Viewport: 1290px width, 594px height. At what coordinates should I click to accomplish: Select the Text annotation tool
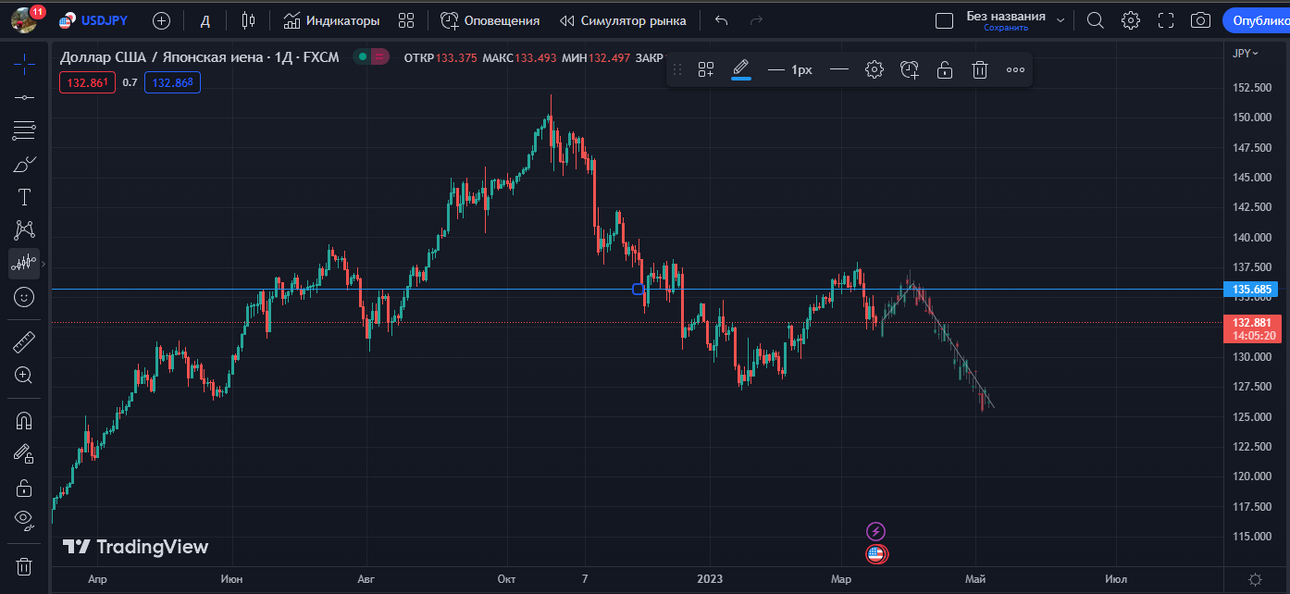pyautogui.click(x=24, y=197)
